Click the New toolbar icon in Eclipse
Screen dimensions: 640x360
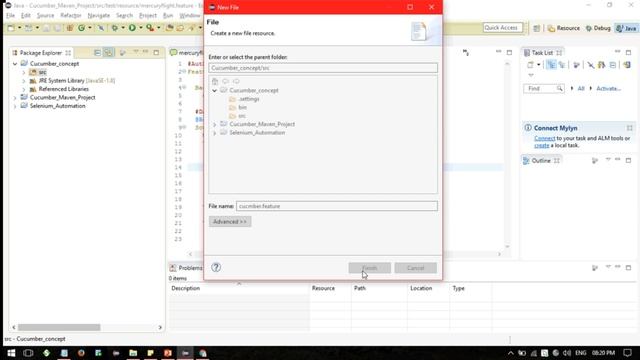pos(11,28)
